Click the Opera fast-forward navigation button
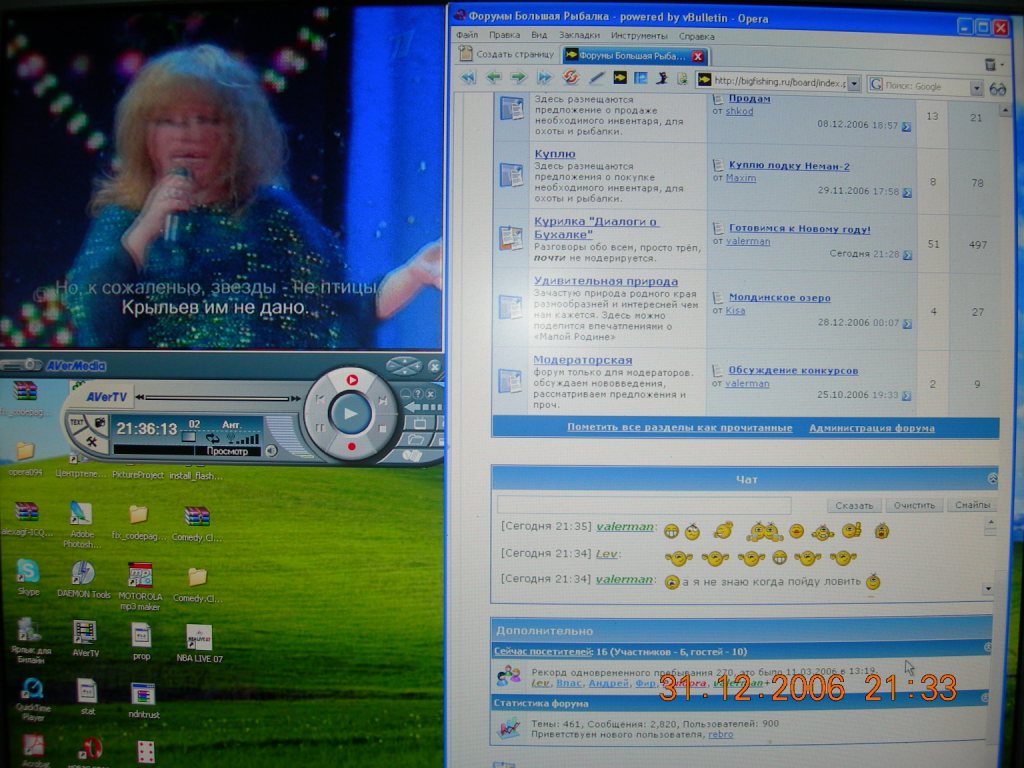 [x=544, y=78]
